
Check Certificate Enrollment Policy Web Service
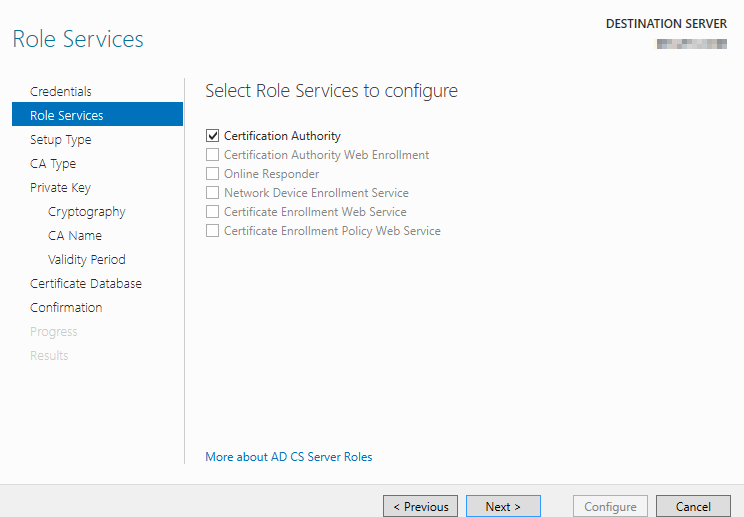212,231
